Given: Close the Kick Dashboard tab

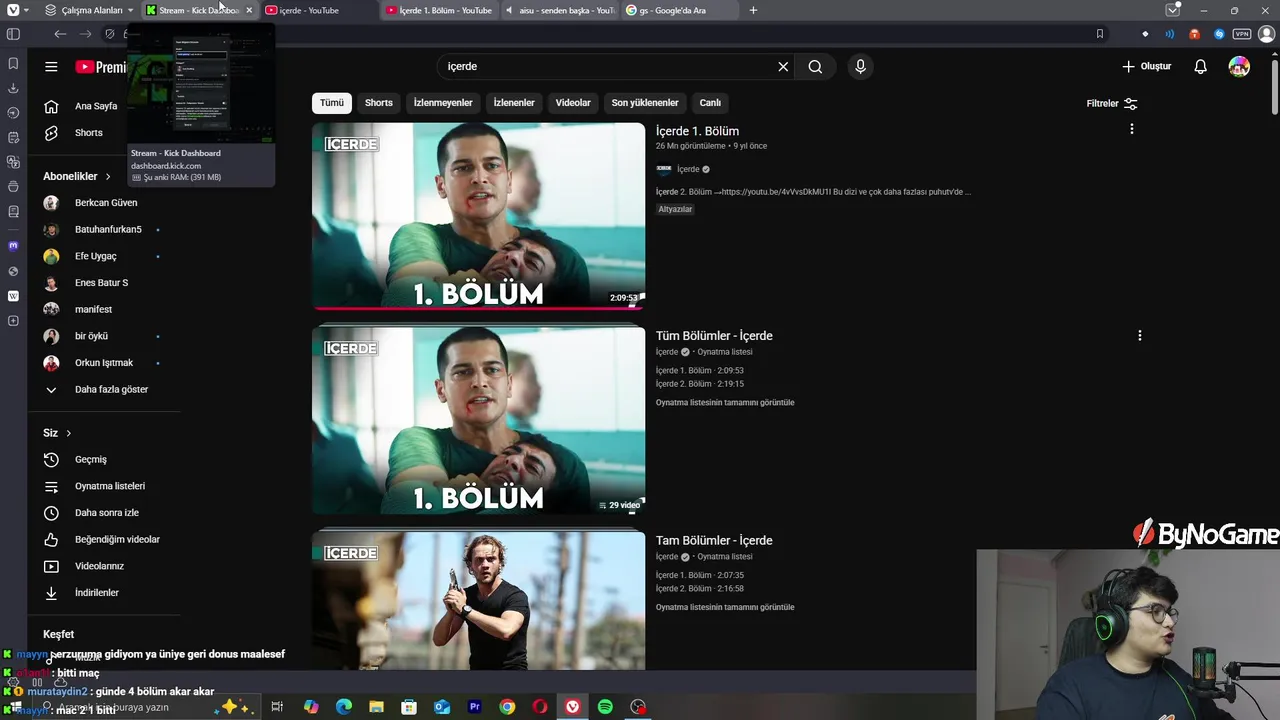Looking at the screenshot, I should coord(249,10).
